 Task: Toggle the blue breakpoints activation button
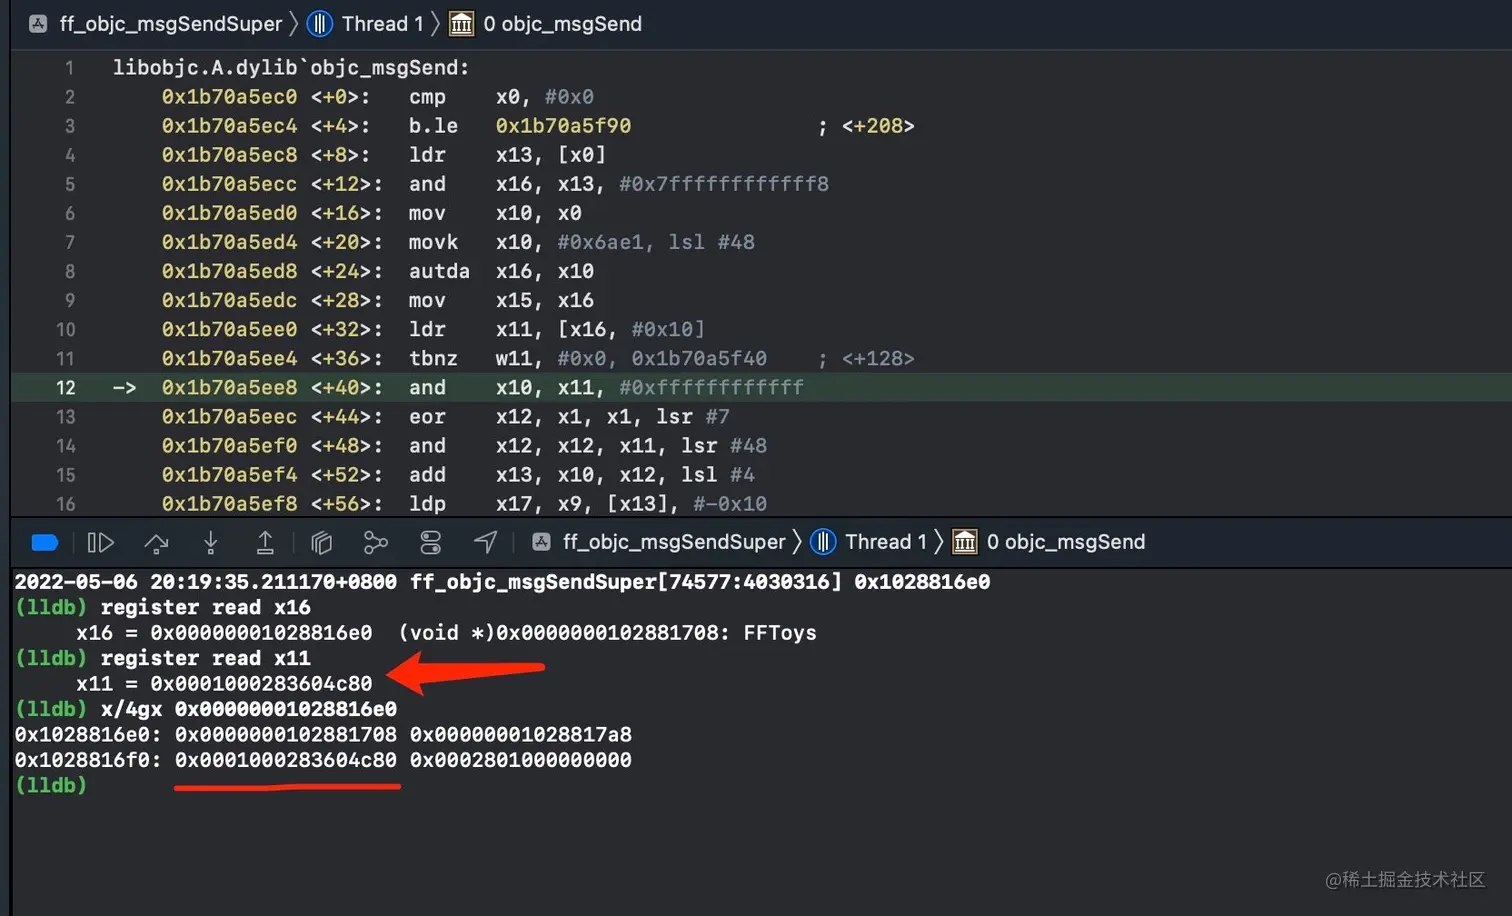click(x=45, y=542)
